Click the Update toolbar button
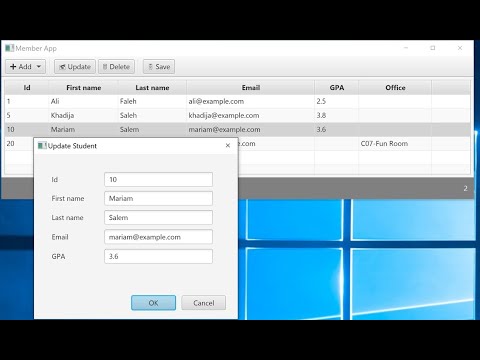This screenshot has height=360, width=480. pos(75,67)
